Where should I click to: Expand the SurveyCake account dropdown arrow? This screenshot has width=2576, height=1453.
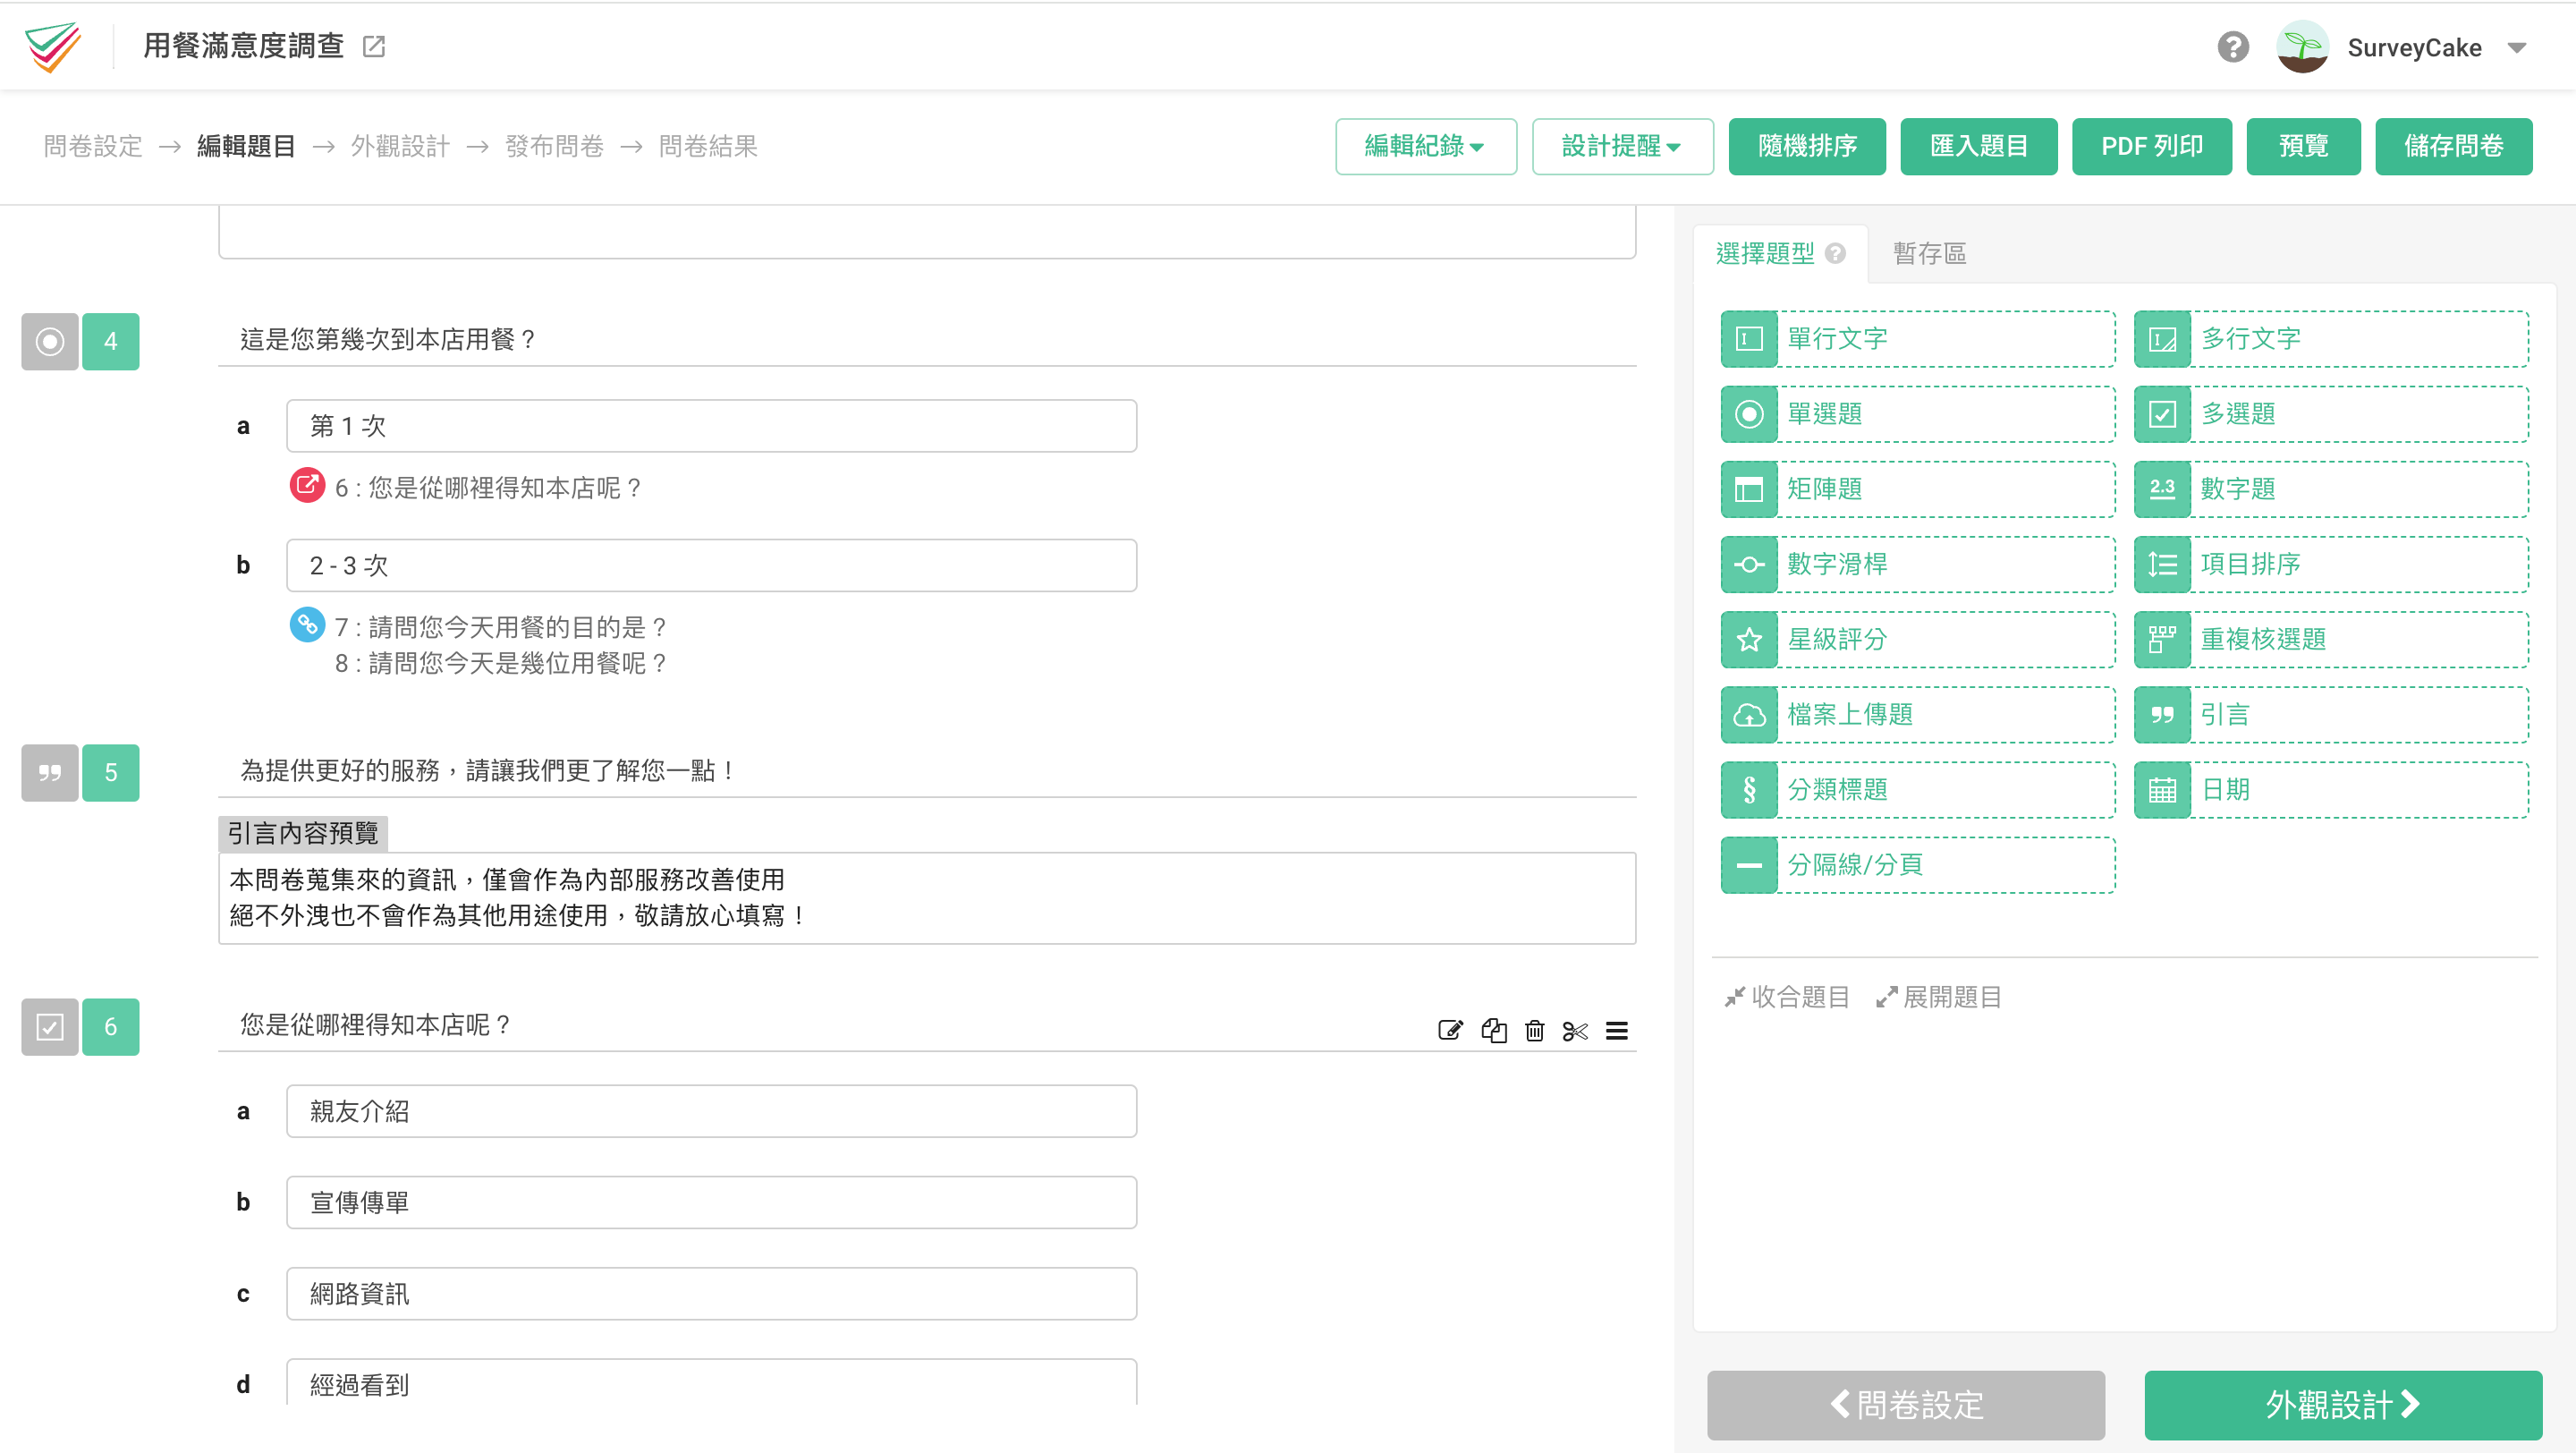point(2517,48)
